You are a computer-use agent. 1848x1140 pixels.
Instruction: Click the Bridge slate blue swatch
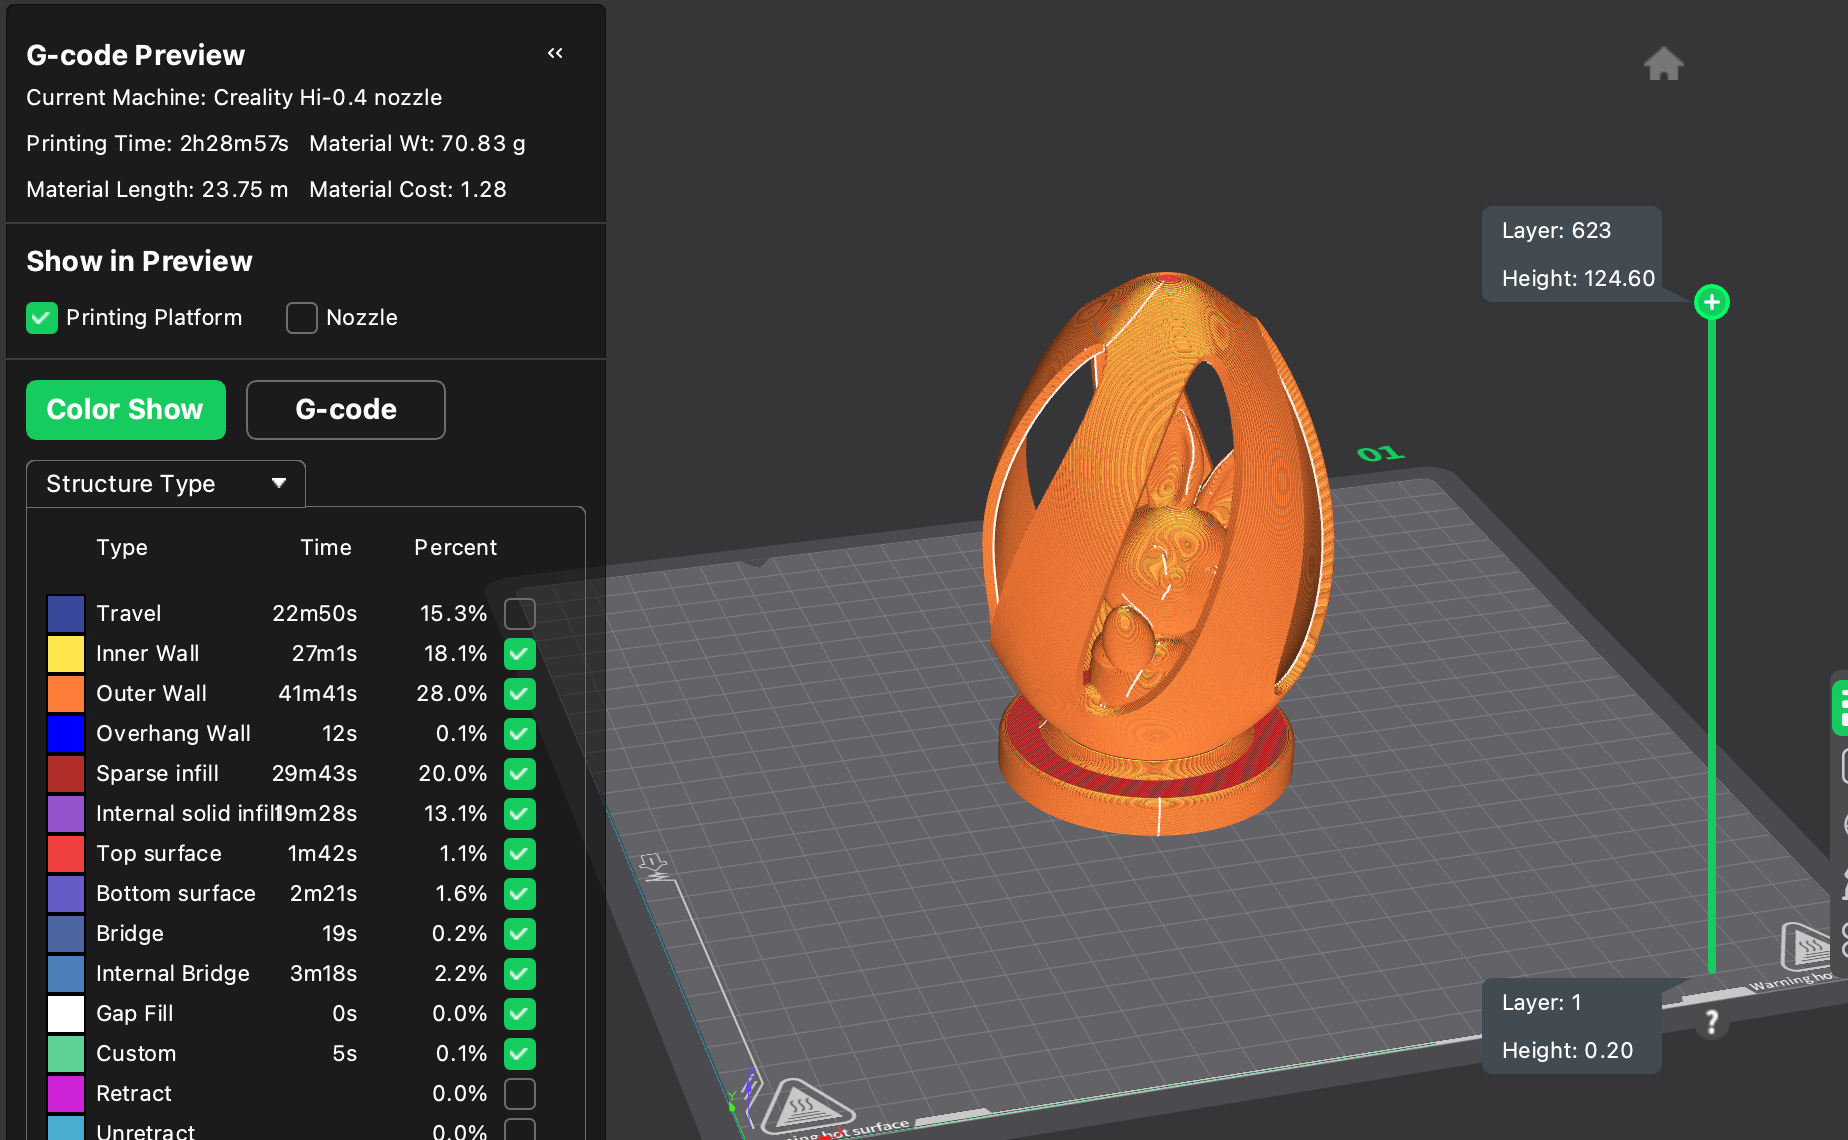pos(66,934)
